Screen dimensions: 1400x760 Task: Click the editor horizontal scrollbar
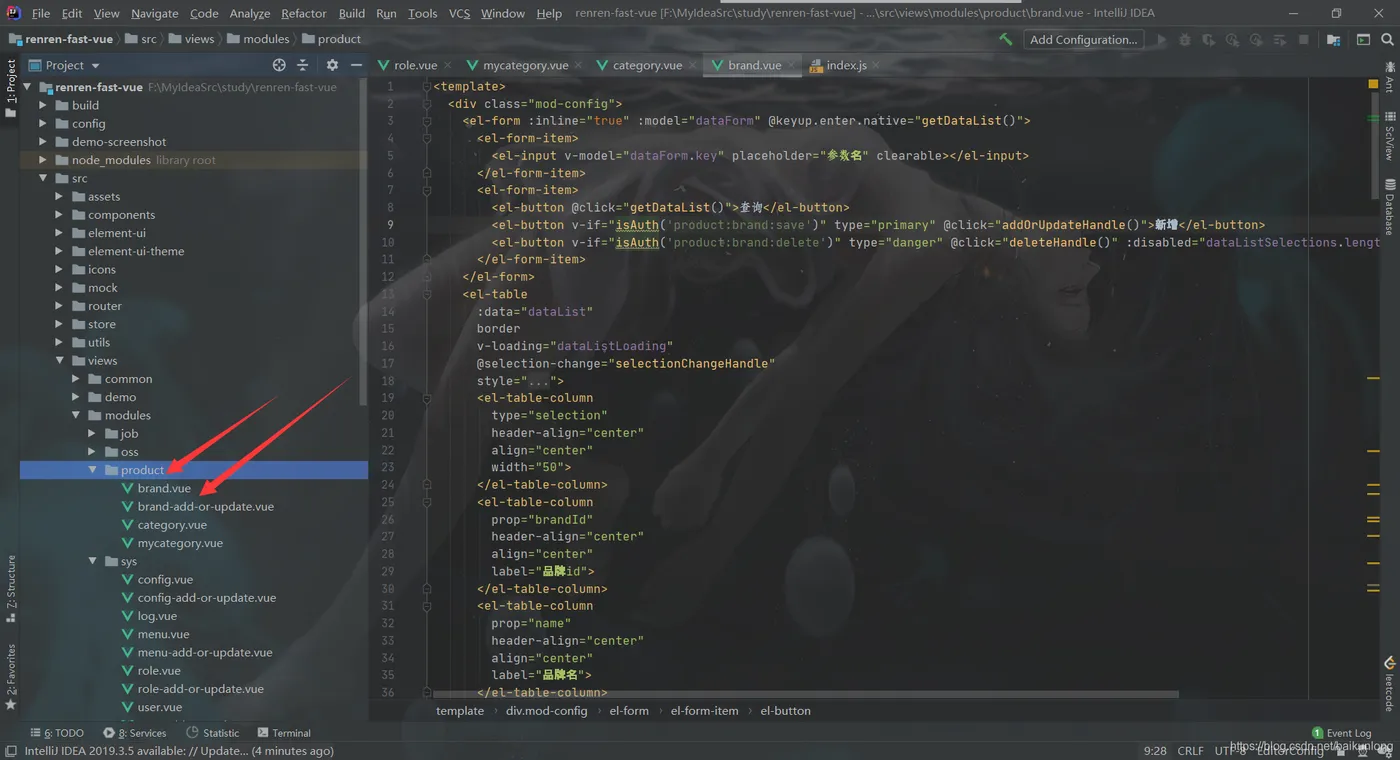805,694
